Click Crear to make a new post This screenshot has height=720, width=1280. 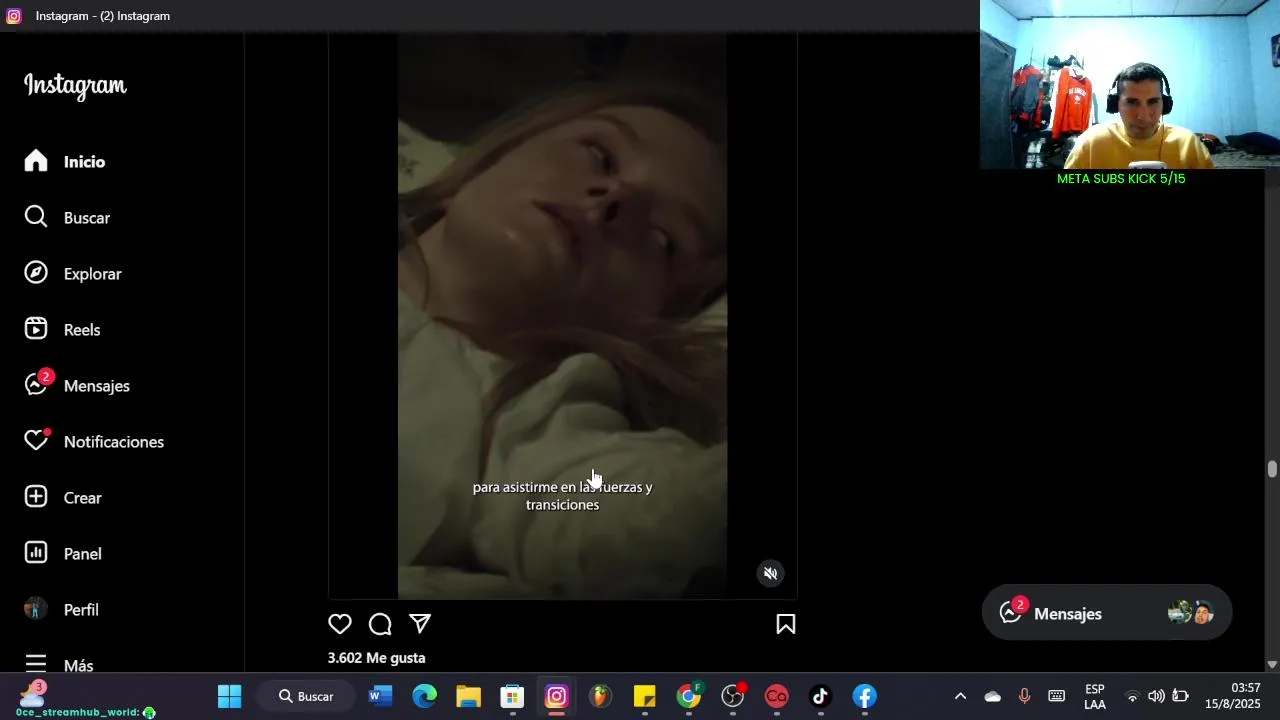coord(63,498)
